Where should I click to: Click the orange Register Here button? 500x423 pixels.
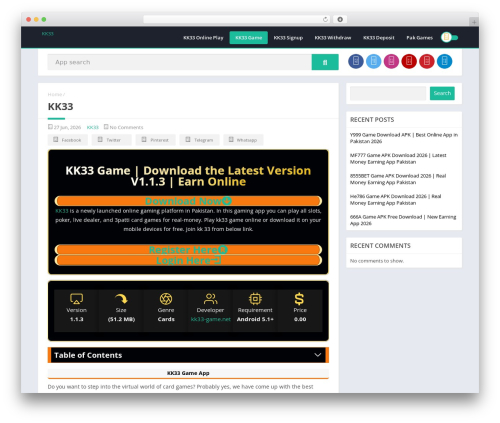188,250
